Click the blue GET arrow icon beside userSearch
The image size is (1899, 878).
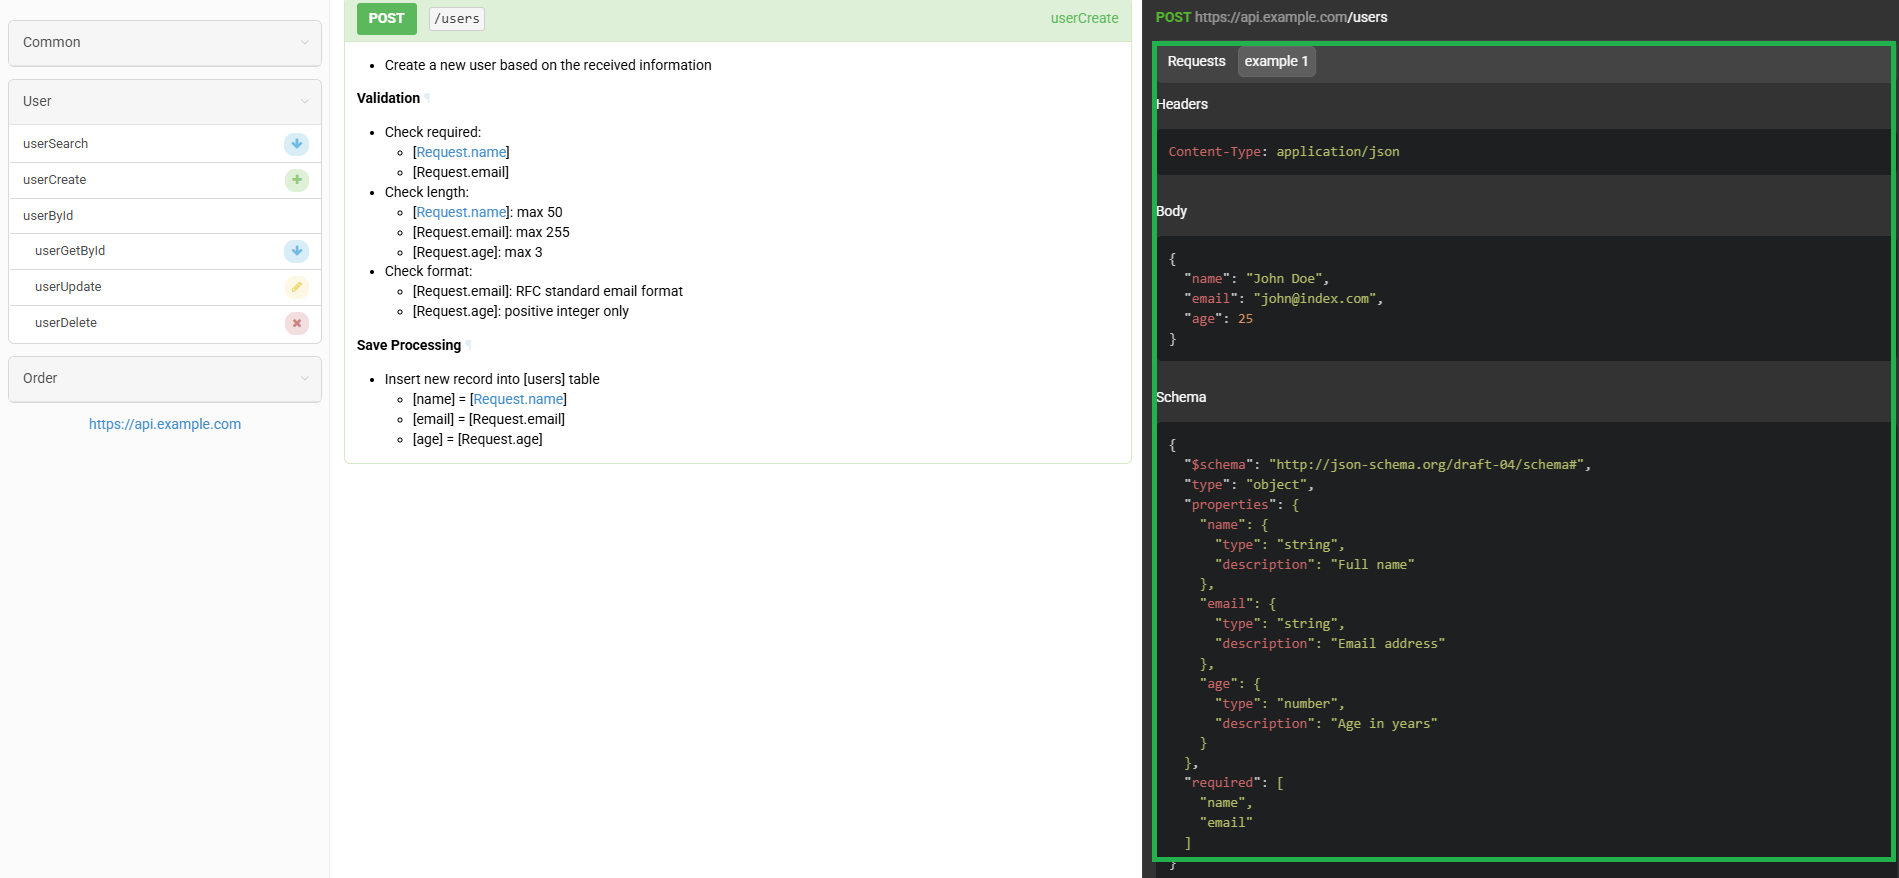pyautogui.click(x=296, y=144)
